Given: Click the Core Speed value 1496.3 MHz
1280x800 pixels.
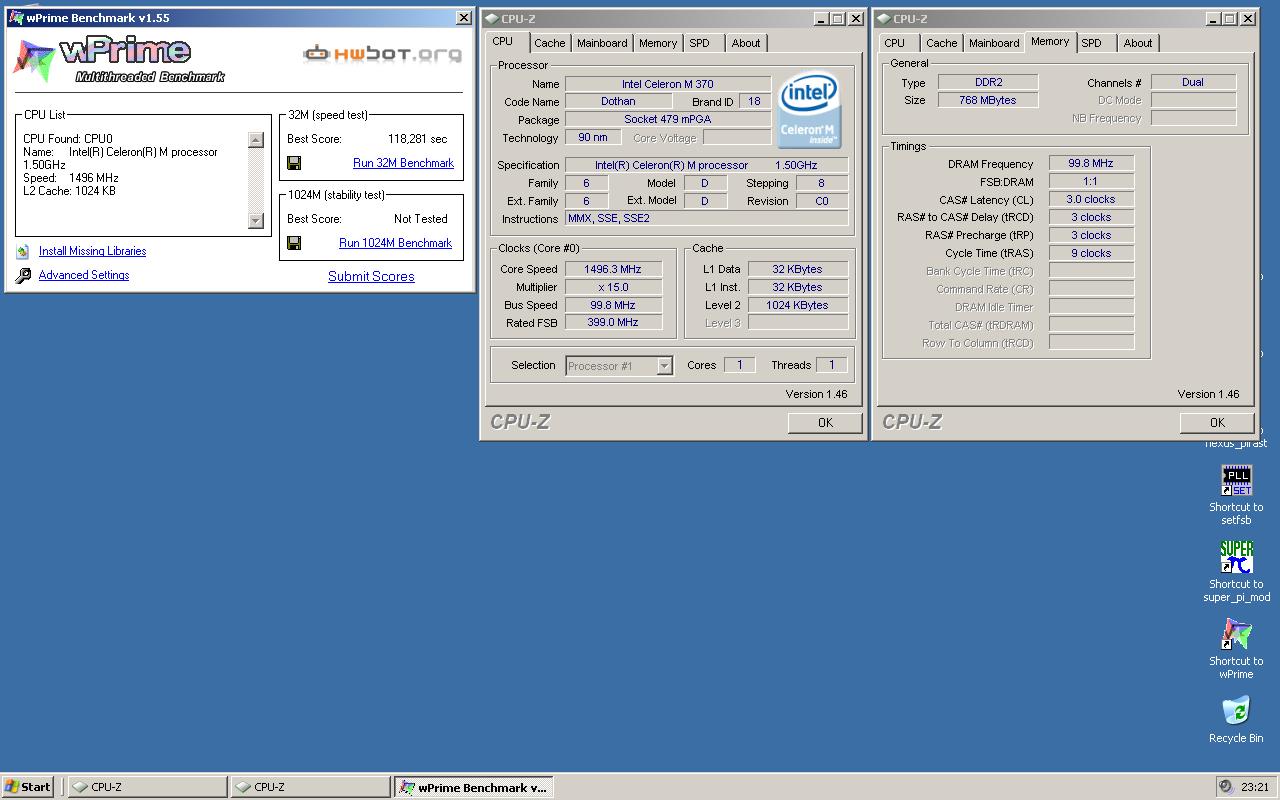Looking at the screenshot, I should click(x=613, y=269).
